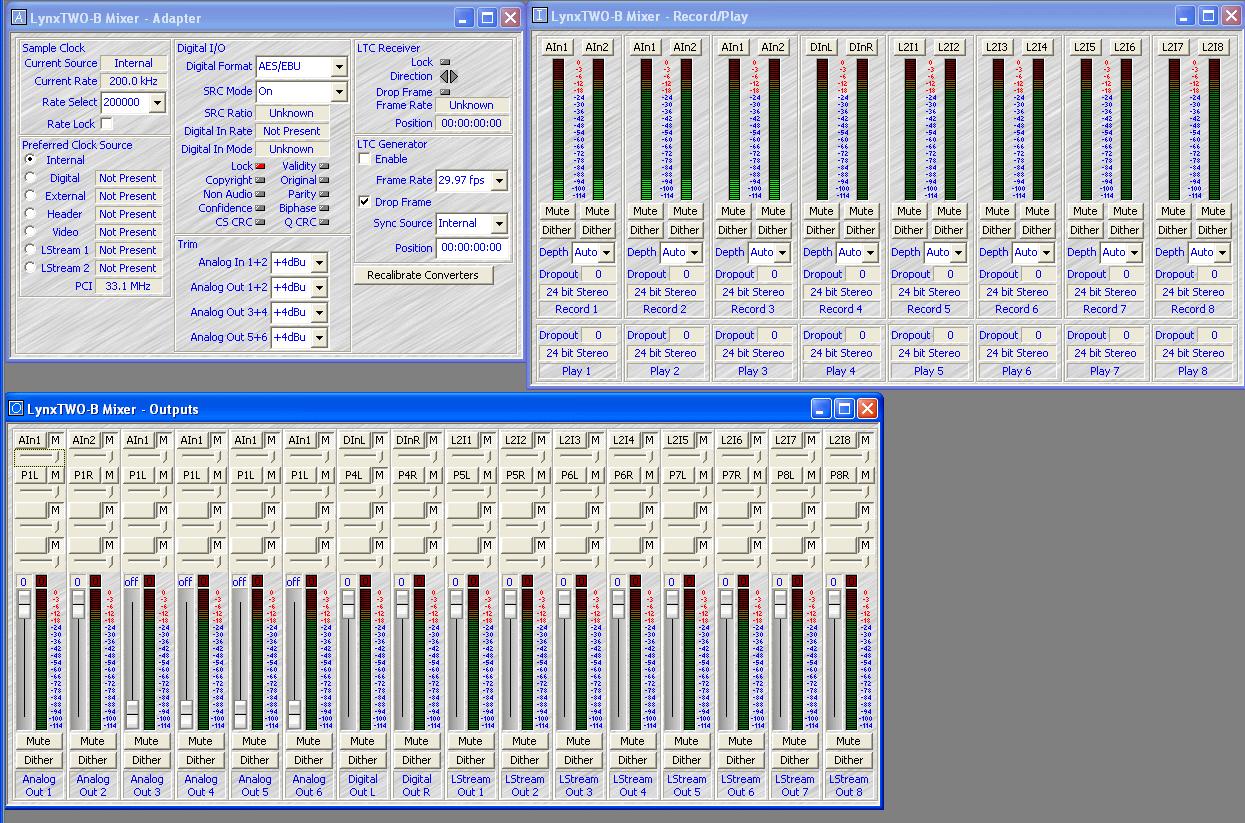Open Analog Out 1+2 trim dropdown
Image resolution: width=1245 pixels, height=823 pixels.
click(x=319, y=288)
